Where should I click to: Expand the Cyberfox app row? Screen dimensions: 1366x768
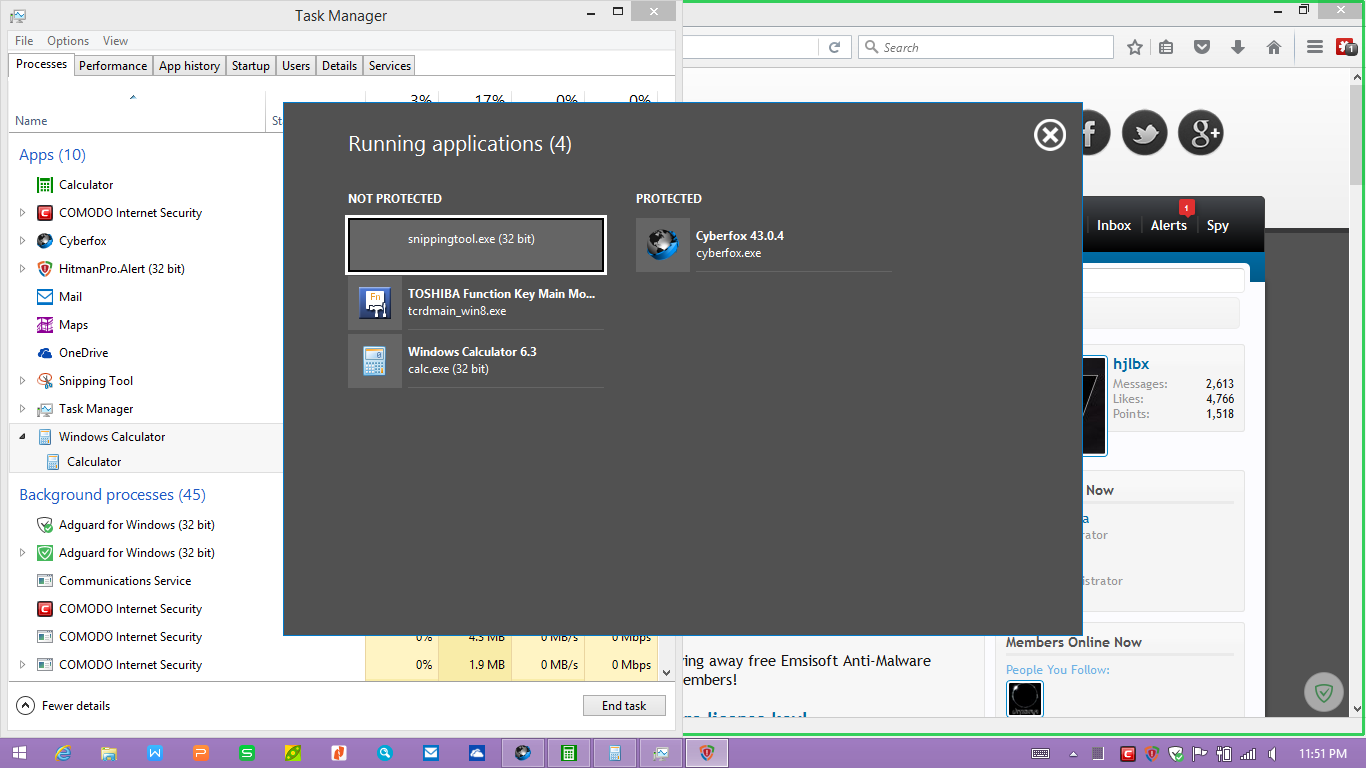(23, 241)
